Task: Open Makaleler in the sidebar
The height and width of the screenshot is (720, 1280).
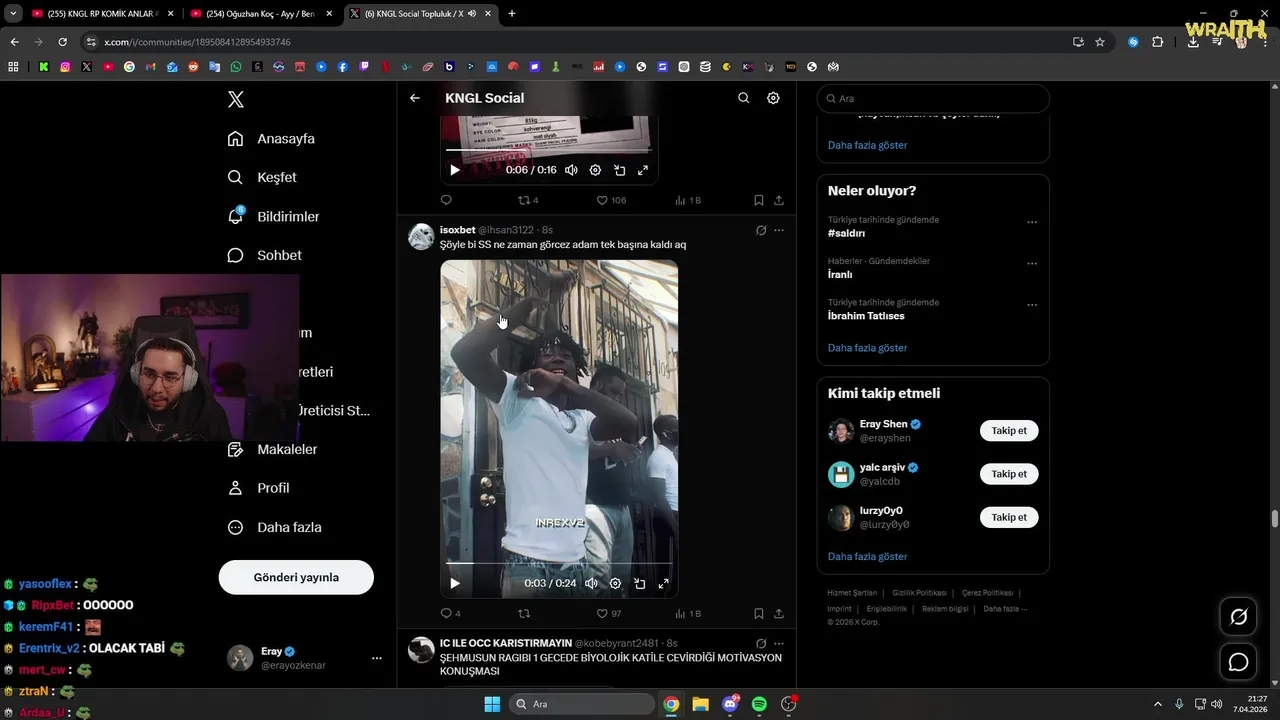Action: tap(272, 450)
